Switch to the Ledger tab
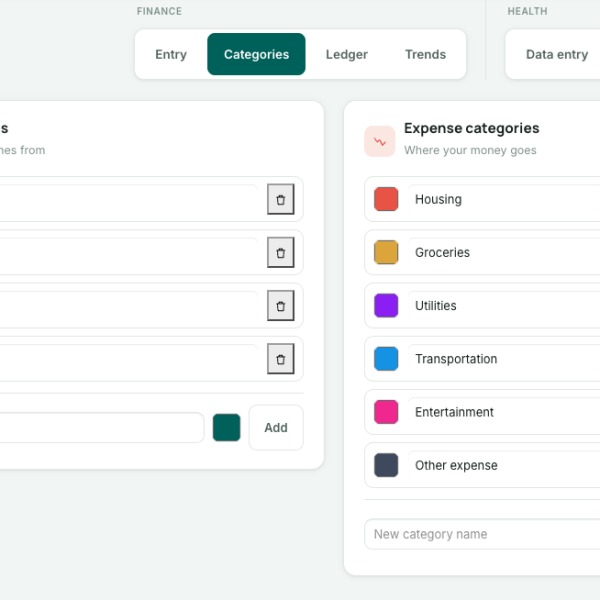 (x=347, y=54)
